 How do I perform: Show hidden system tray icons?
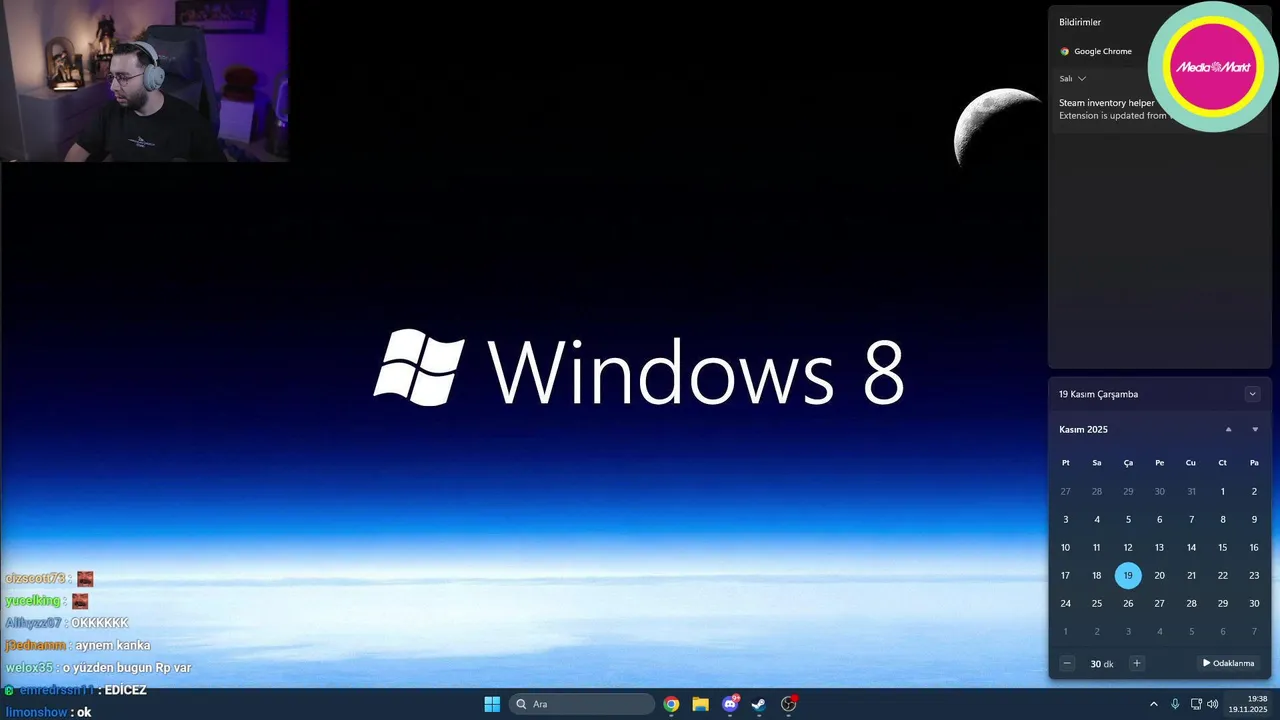tap(1153, 704)
